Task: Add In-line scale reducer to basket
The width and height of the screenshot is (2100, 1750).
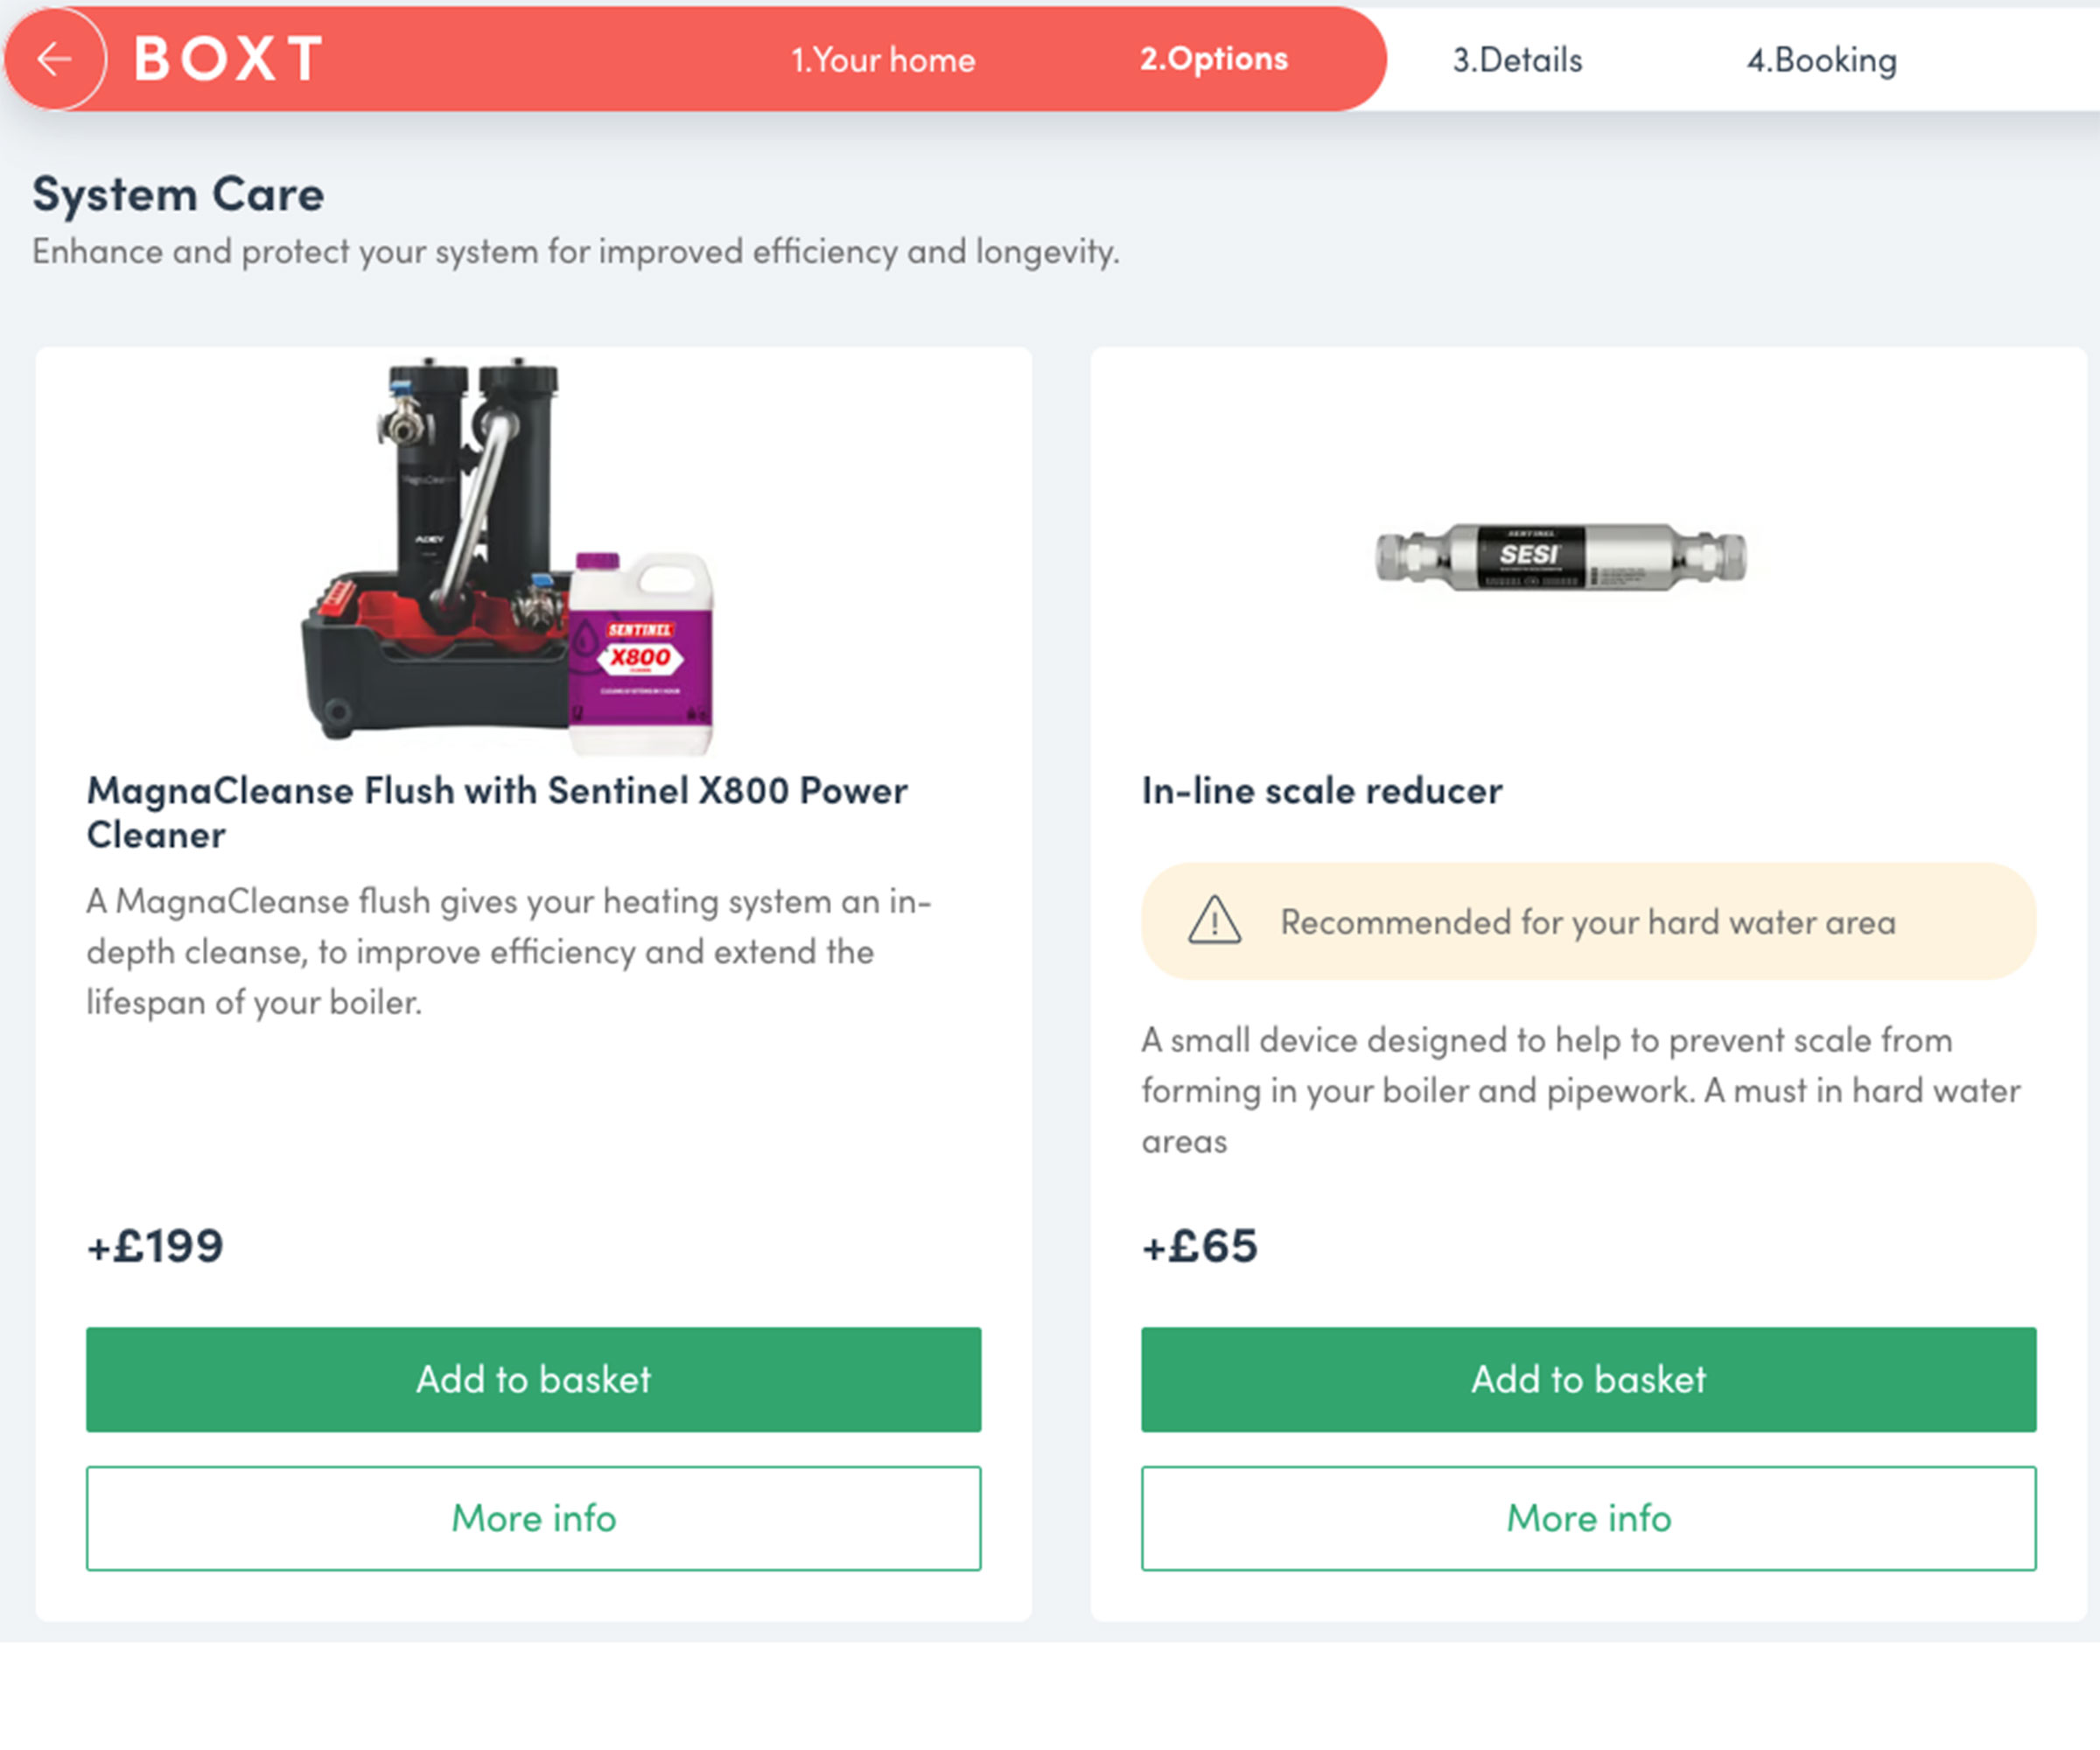Action: (x=1587, y=1380)
